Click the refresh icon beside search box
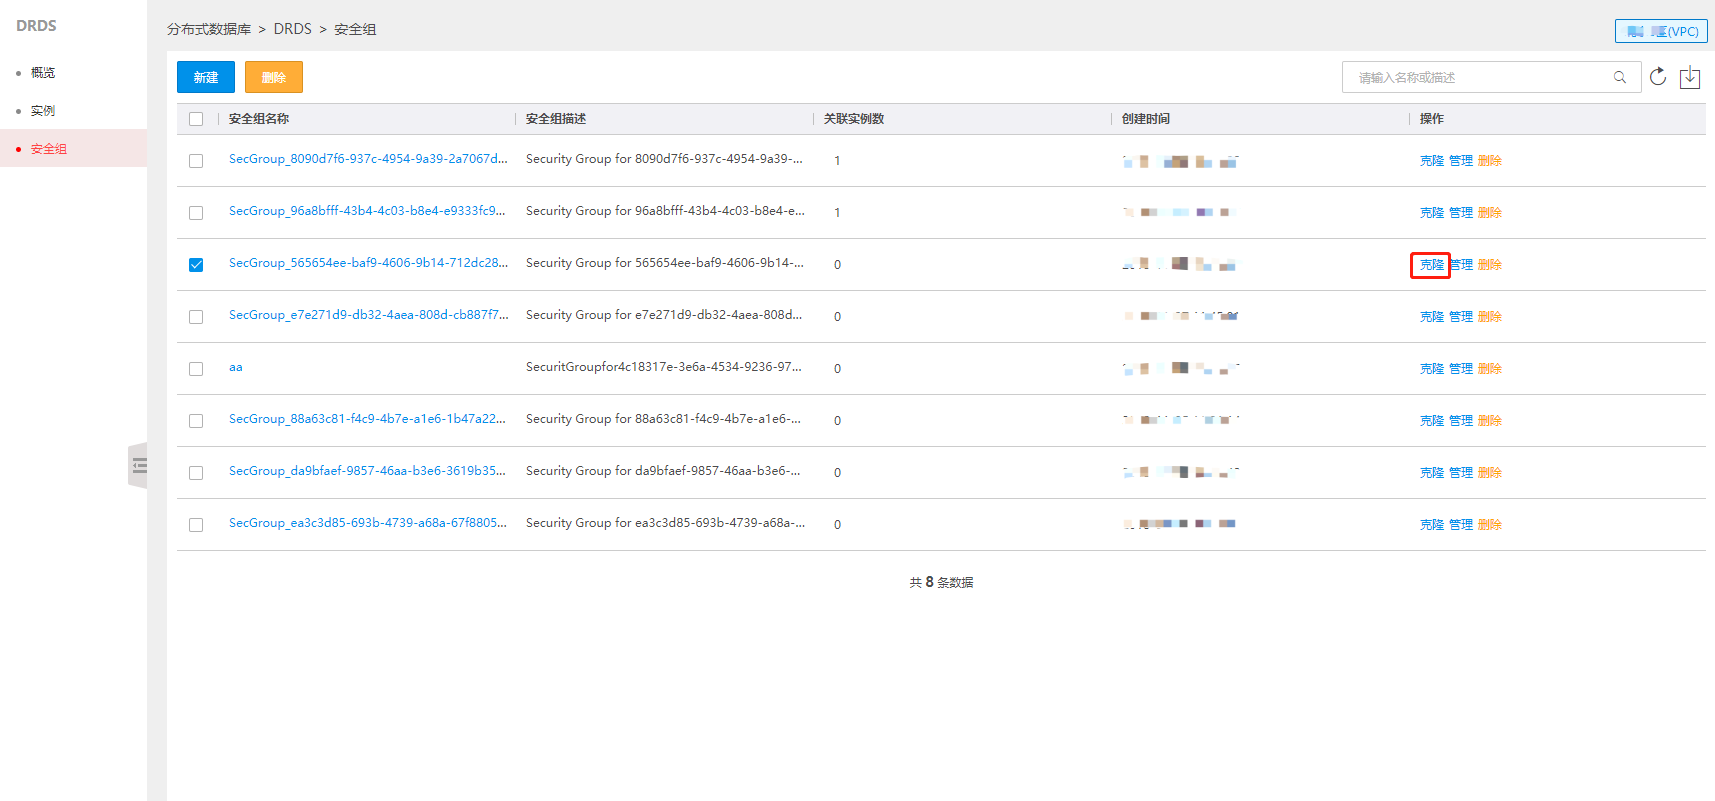 pyautogui.click(x=1658, y=77)
